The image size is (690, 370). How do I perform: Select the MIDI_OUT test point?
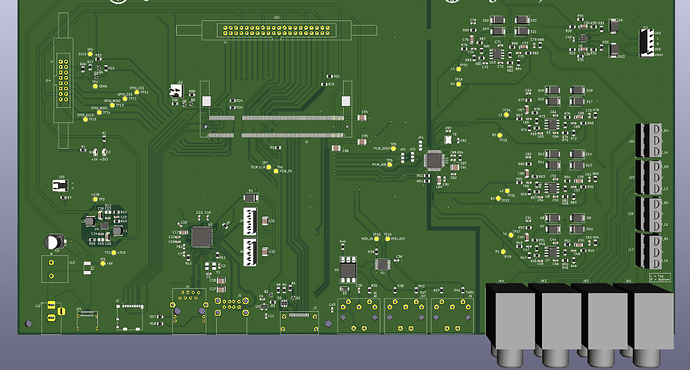[388, 239]
